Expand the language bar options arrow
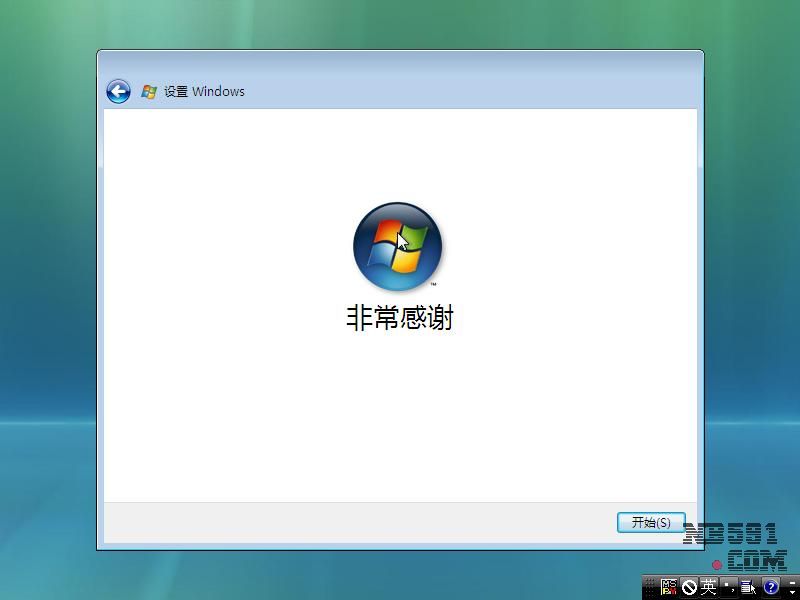 point(791,592)
